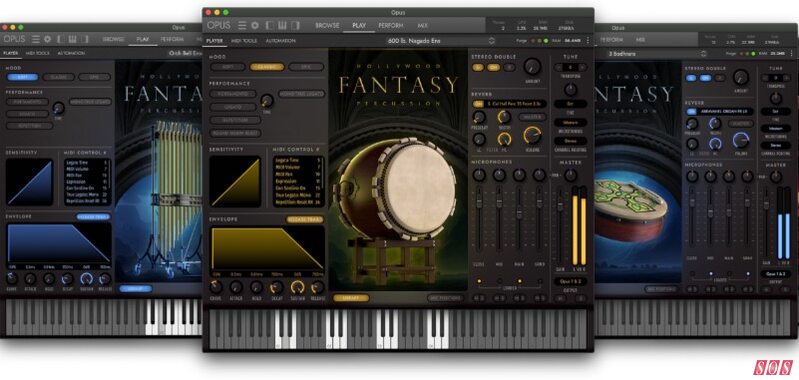
Task: Click the reverb Master button in front window
Action: pos(532,117)
